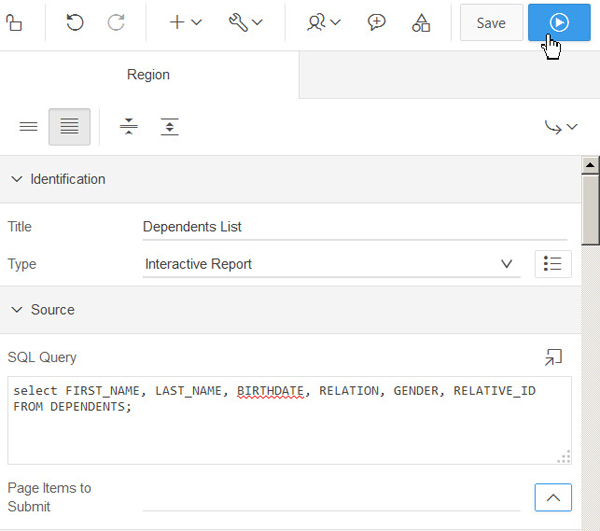Viewport: 600px width, 531px height.
Task: Open the Shared Components icon
Action: (x=421, y=22)
